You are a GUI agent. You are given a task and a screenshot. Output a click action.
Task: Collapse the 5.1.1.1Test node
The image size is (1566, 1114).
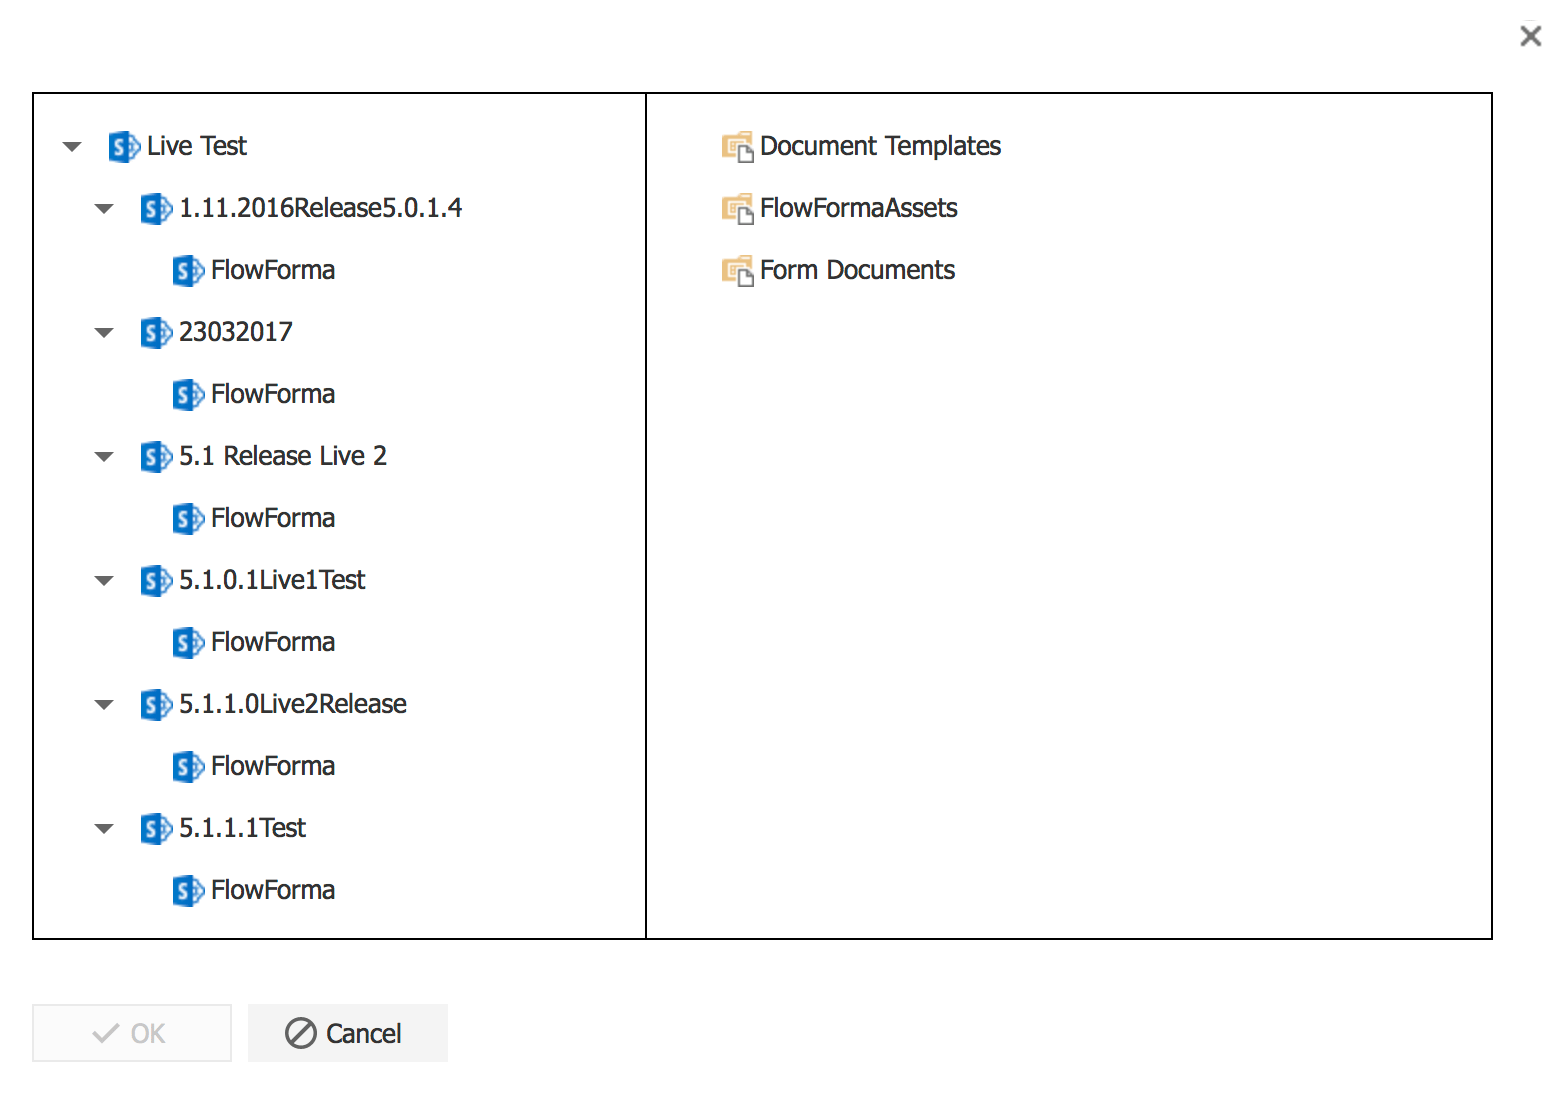point(104,829)
